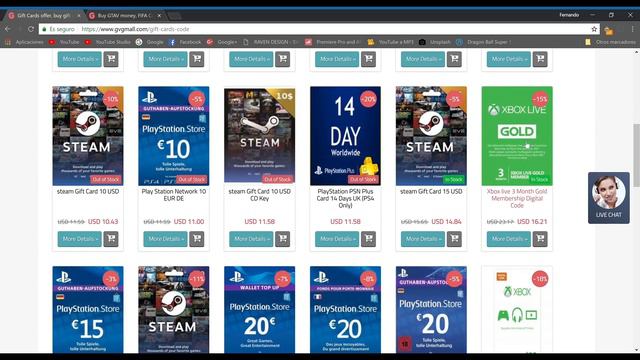640x360 pixels.
Task: Open the Xbox live 3 Month Gold Membership link
Action: click(517, 198)
